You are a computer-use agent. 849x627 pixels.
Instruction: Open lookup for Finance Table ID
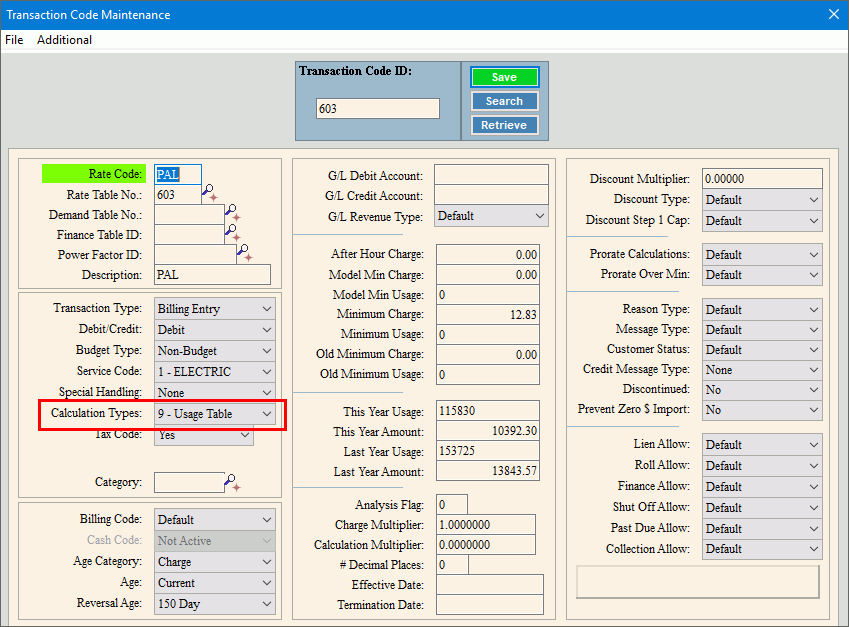pyautogui.click(x=233, y=234)
